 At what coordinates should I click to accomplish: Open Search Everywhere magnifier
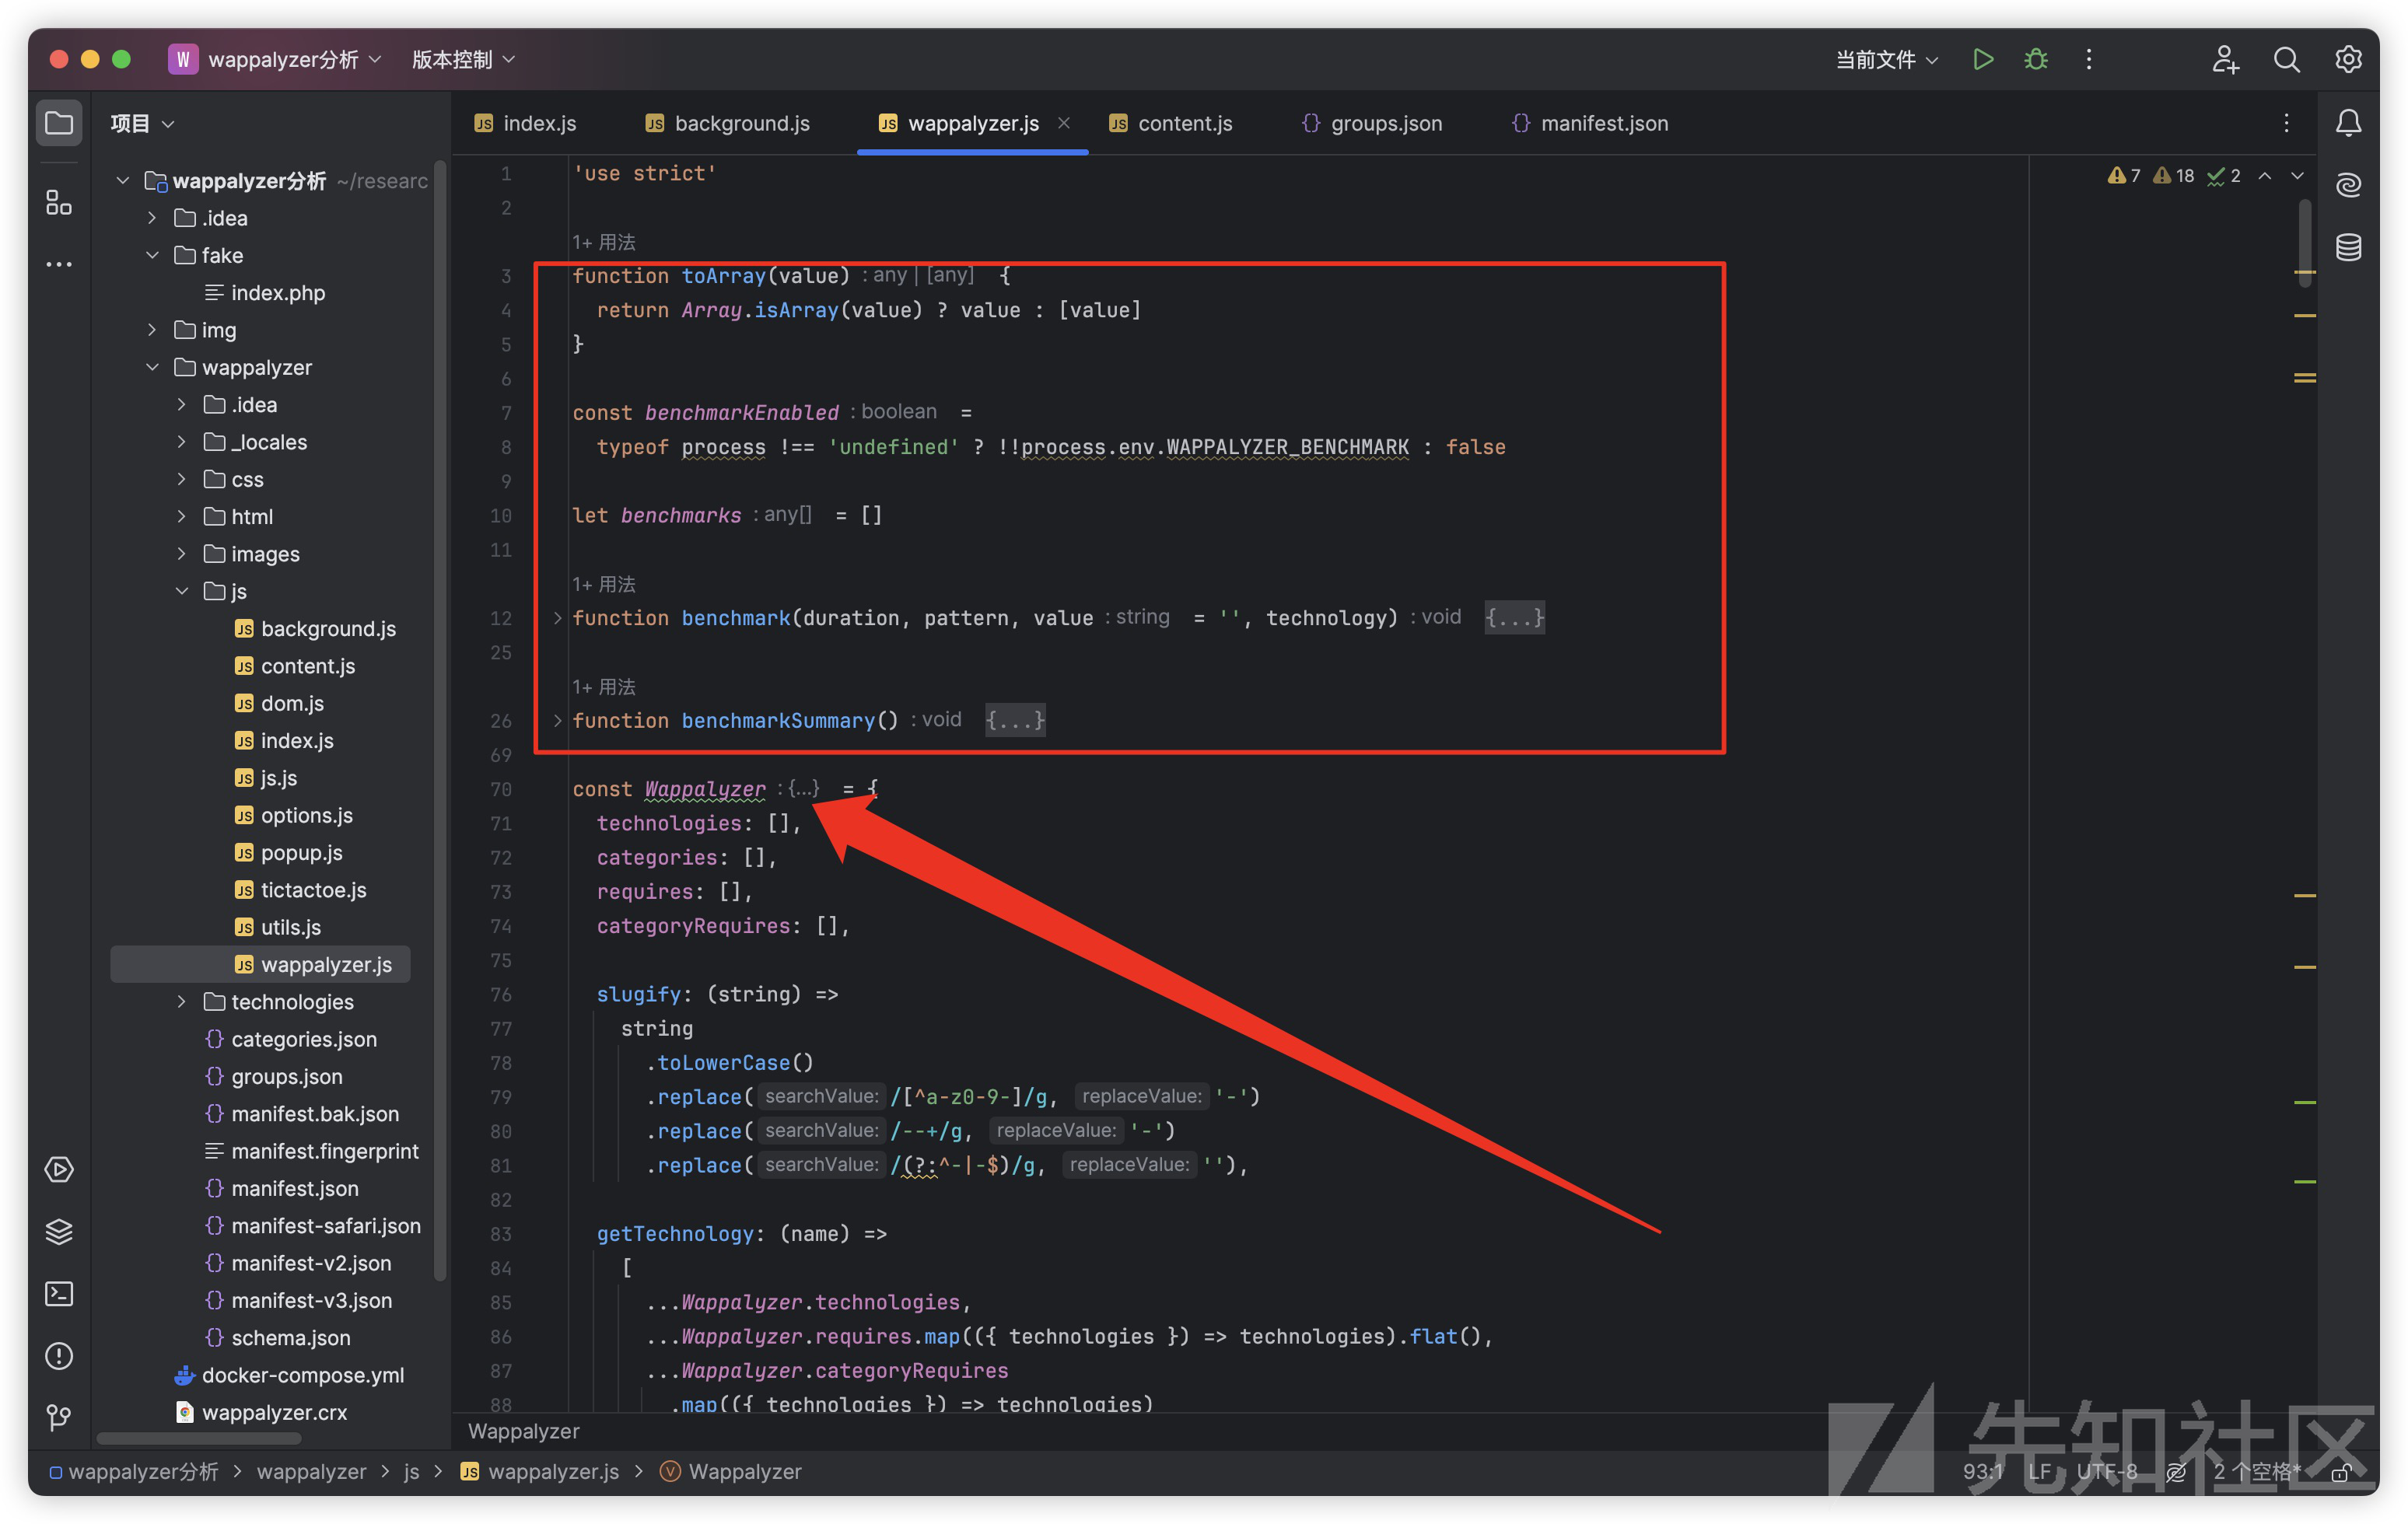[x=2286, y=60]
